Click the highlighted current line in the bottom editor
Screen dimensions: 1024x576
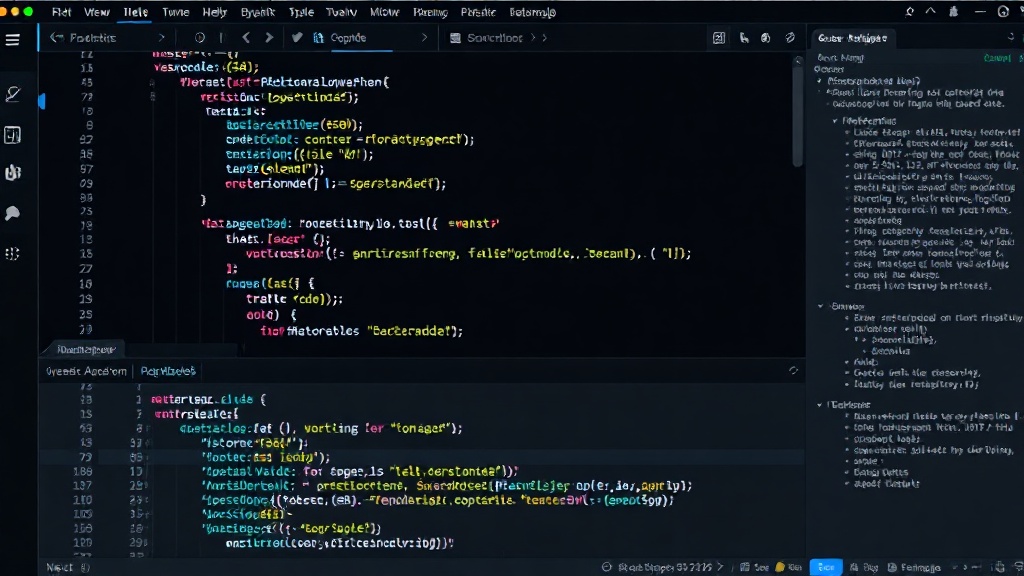(421, 457)
